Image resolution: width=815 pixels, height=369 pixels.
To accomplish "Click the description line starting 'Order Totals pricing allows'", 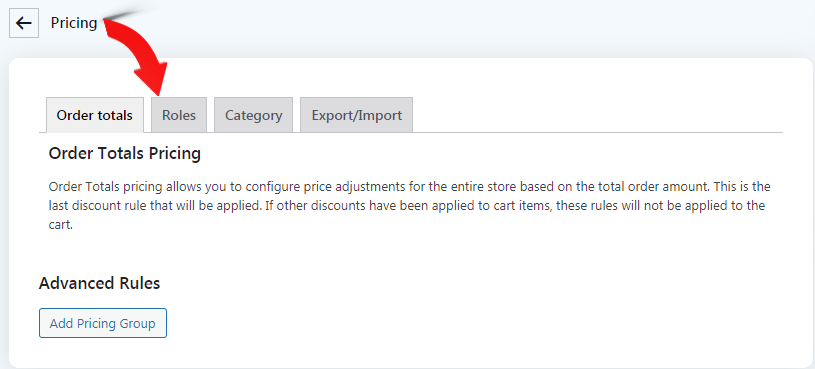I will click(410, 187).
